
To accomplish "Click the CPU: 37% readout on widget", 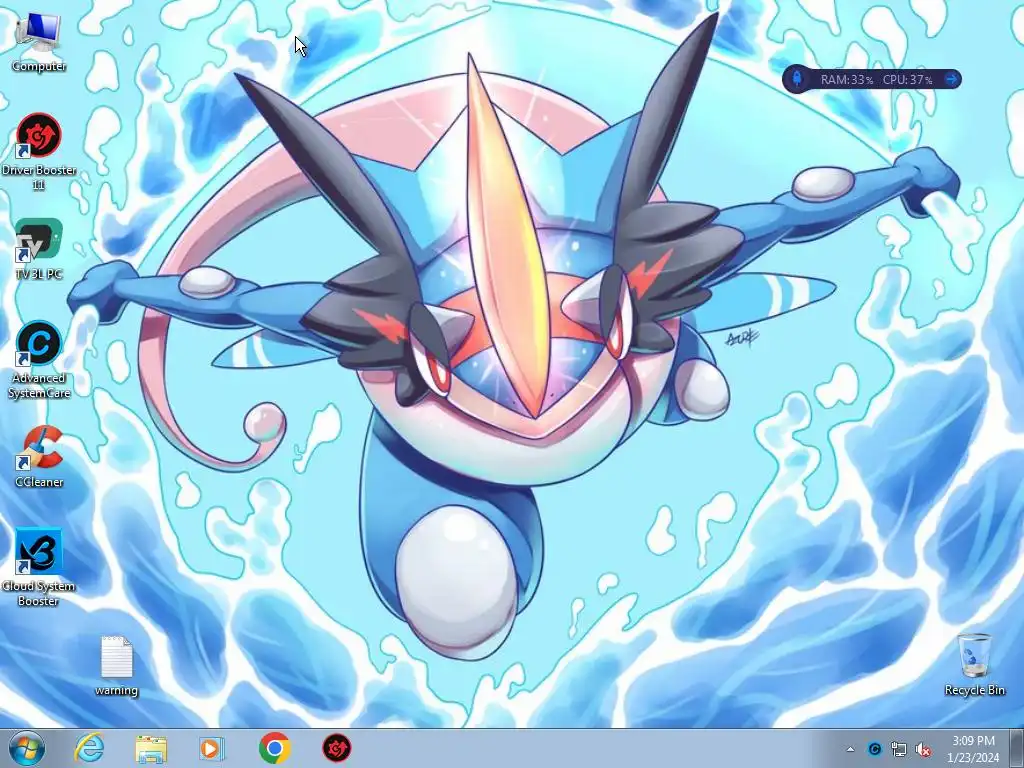I will [907, 80].
